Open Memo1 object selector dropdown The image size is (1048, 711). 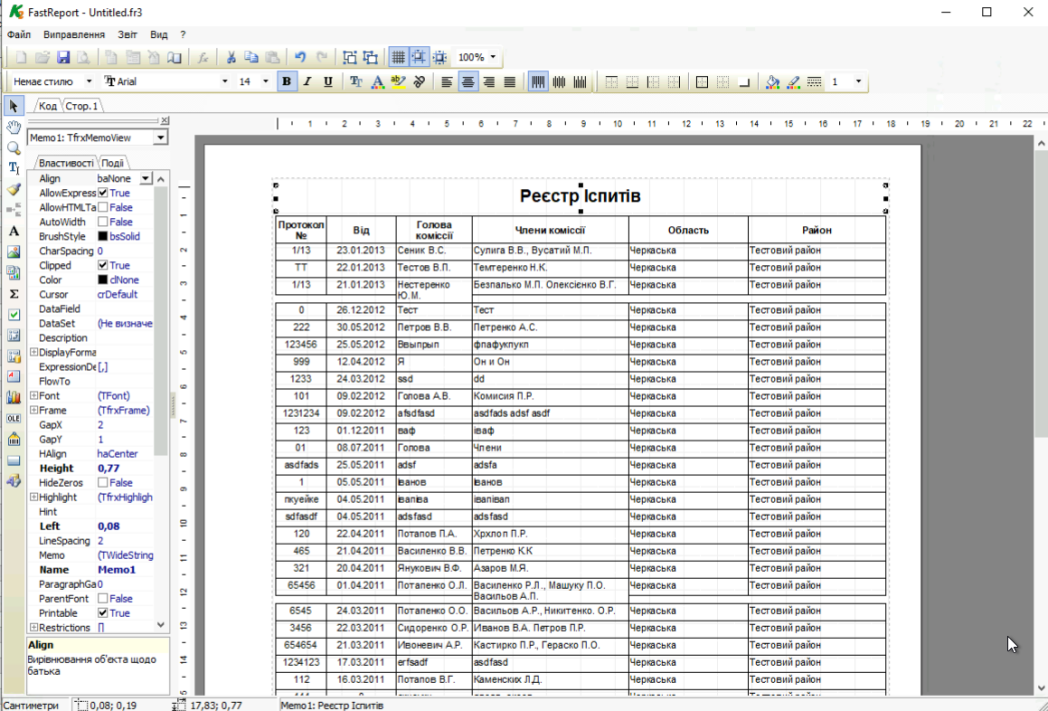coord(160,138)
